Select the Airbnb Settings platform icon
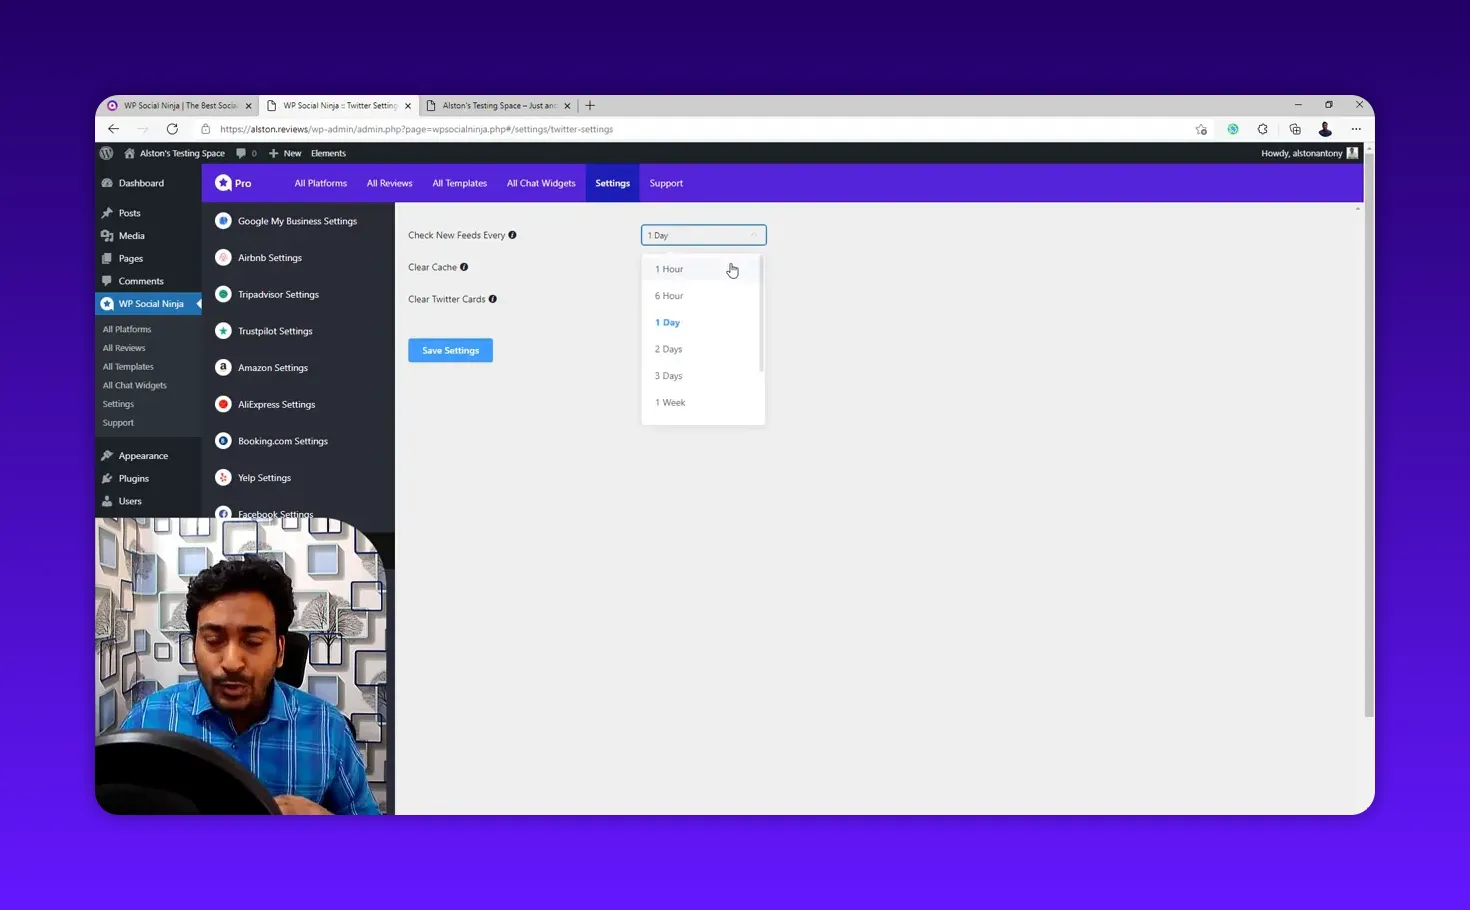1470x910 pixels. click(223, 257)
